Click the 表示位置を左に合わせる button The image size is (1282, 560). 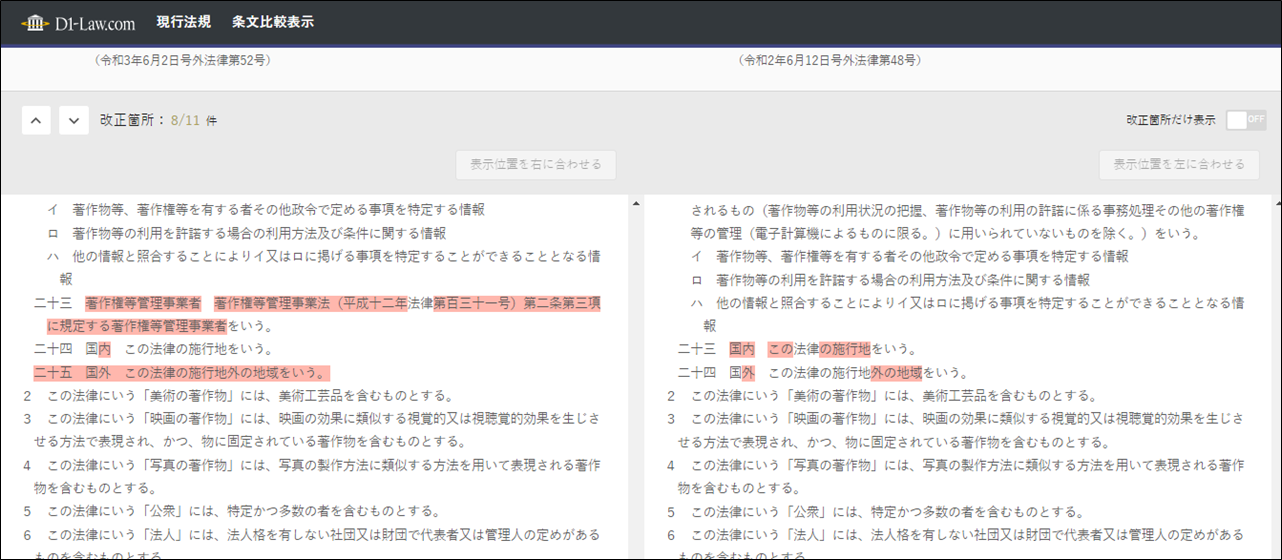point(1179,165)
